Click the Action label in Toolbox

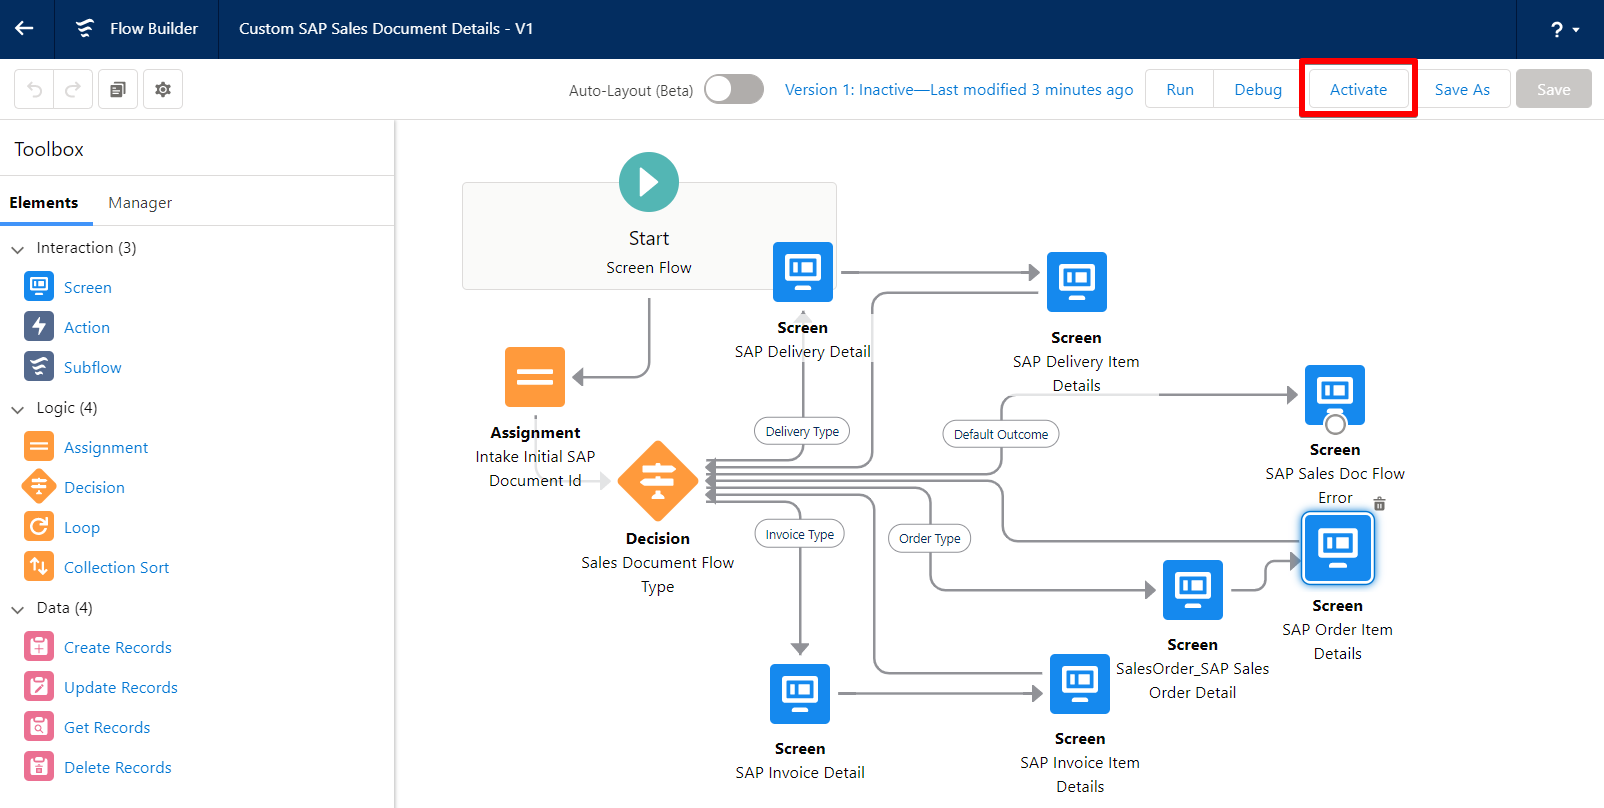87,328
